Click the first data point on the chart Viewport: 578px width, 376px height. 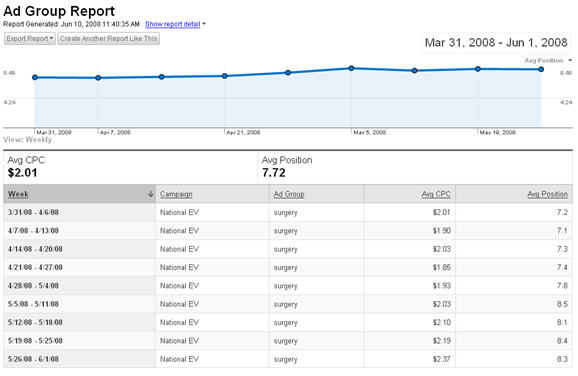point(35,77)
